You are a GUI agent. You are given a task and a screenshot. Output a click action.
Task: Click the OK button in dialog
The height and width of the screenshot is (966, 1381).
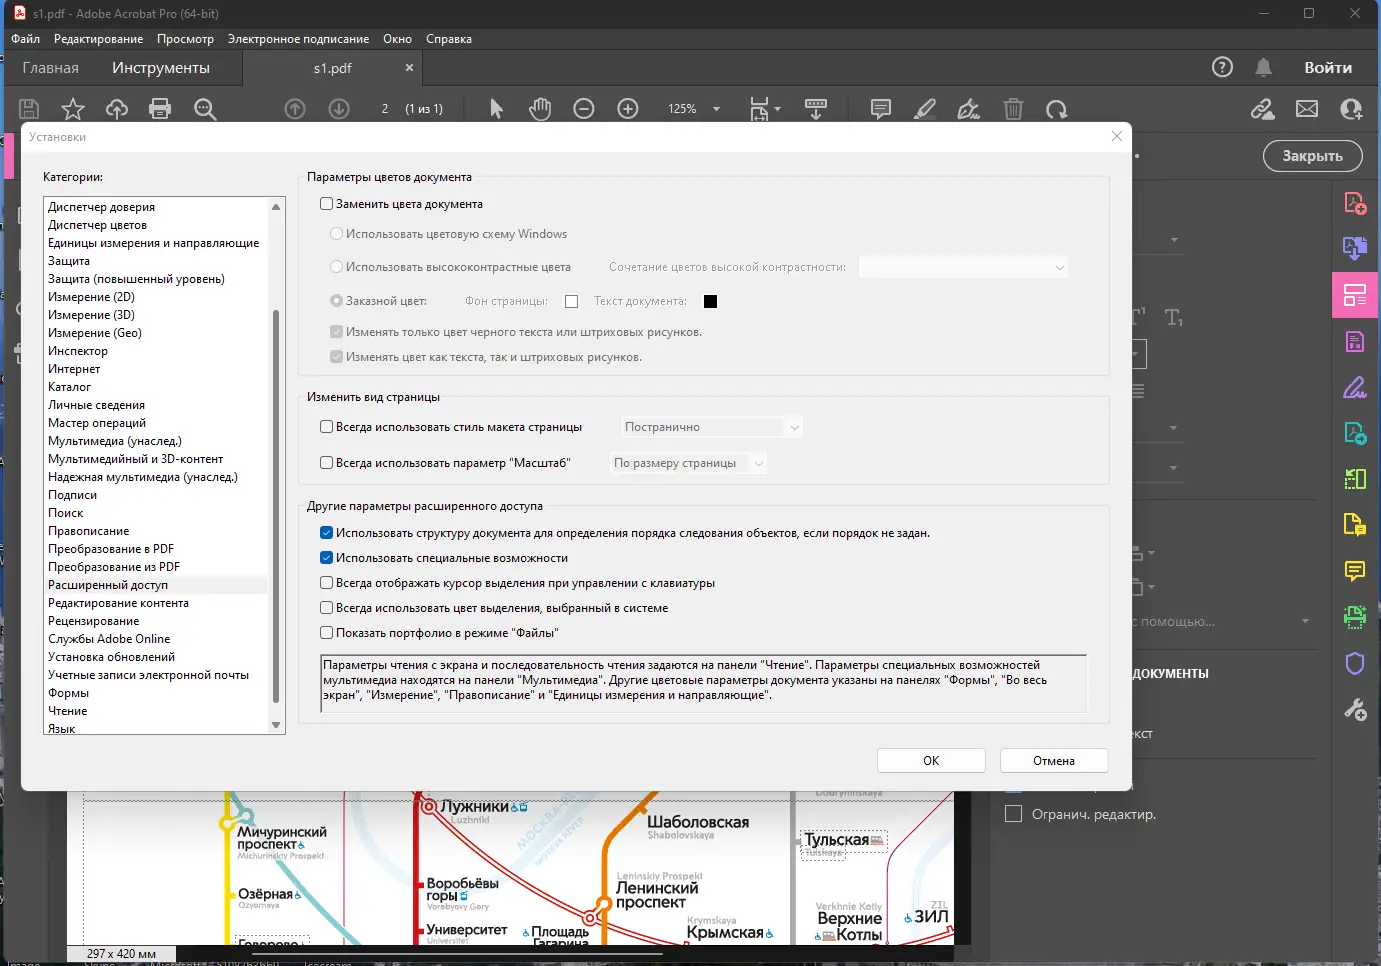(x=931, y=761)
